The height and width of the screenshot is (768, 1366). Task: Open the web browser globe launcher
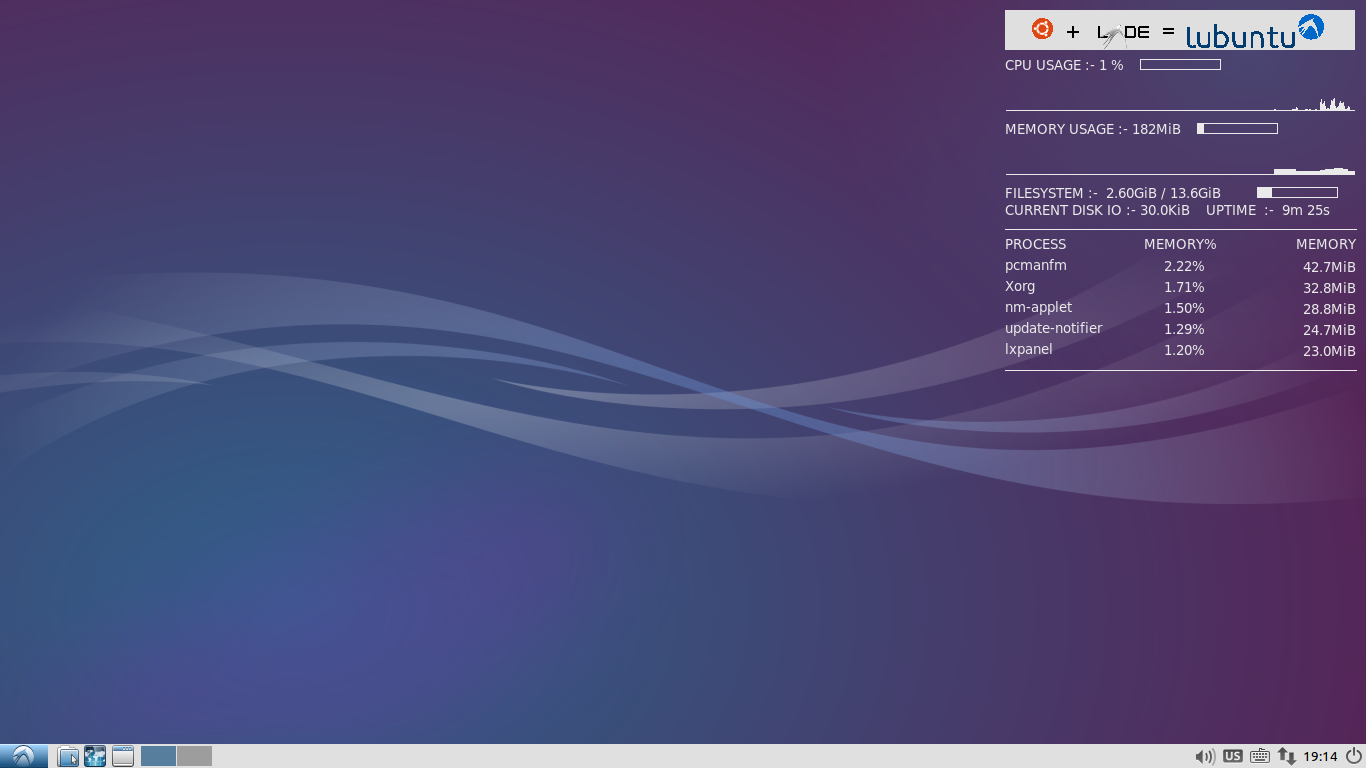pyautogui.click(x=95, y=756)
